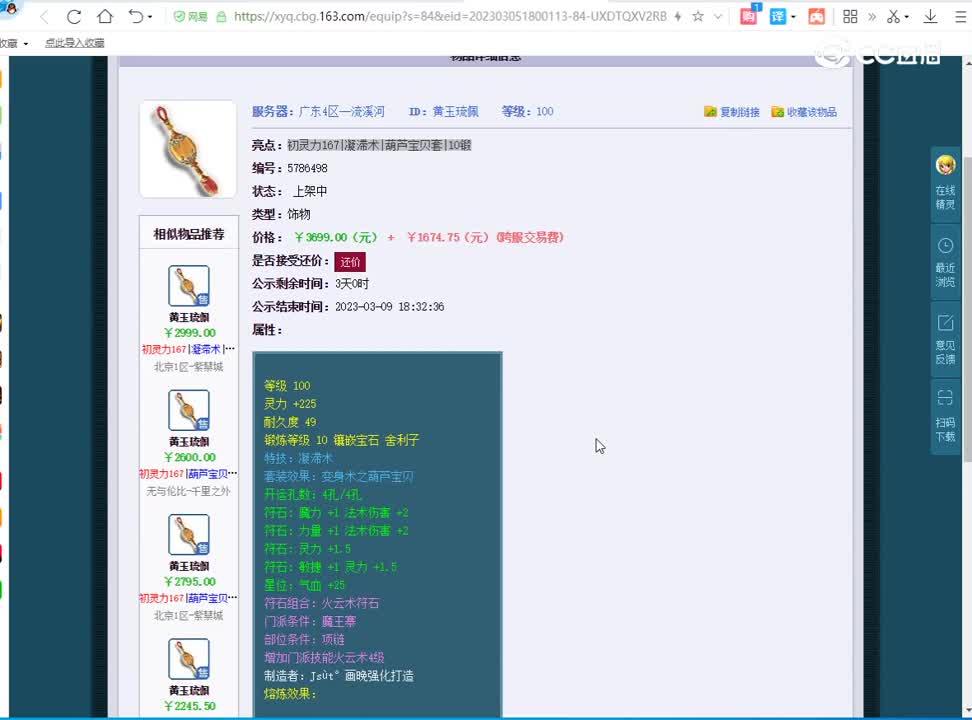Show the QR code via 扫码下载
Viewport: 972px width, 720px height.
tap(944, 416)
